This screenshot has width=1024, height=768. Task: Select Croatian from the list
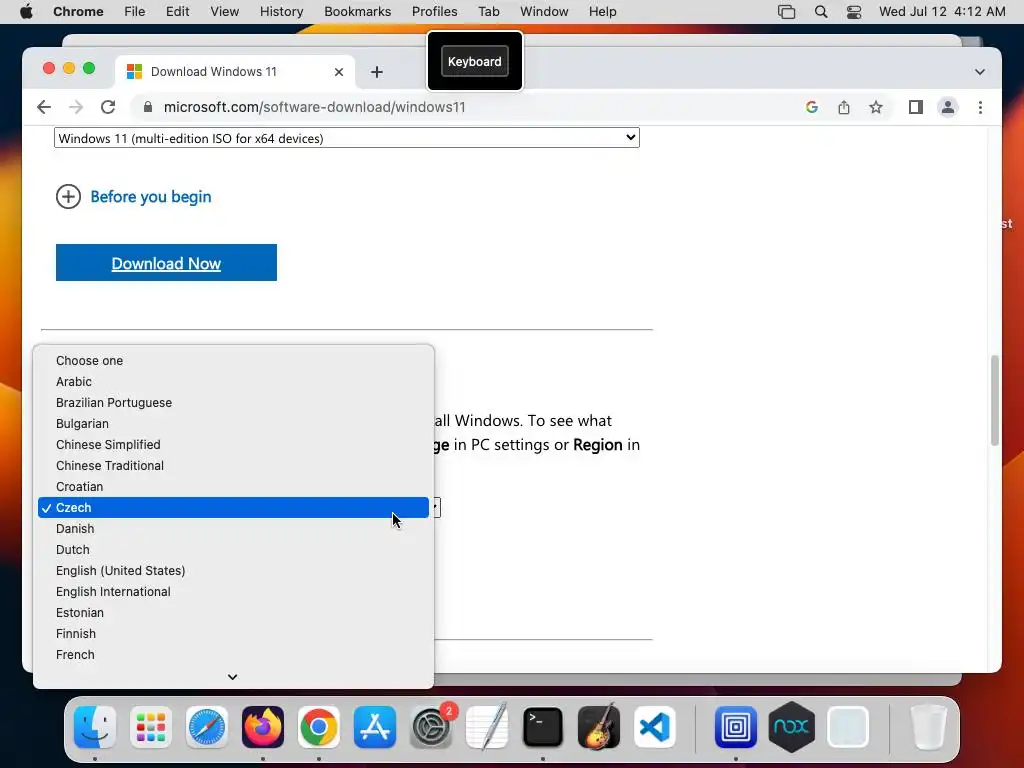click(x=234, y=487)
